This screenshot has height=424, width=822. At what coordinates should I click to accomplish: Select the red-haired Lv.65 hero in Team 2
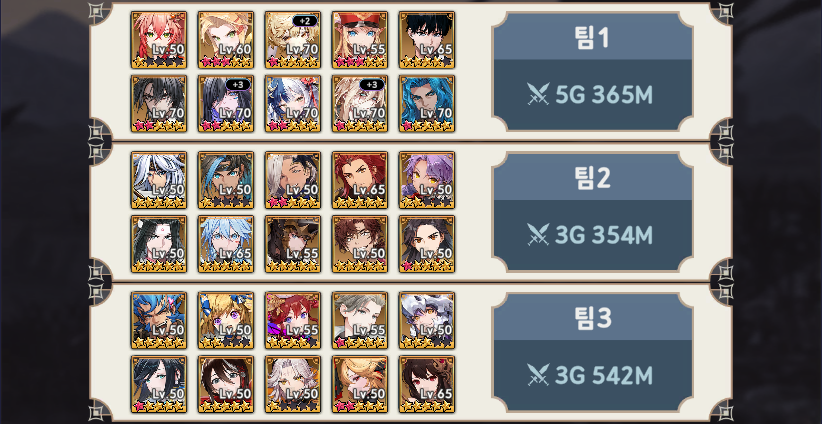tap(360, 180)
